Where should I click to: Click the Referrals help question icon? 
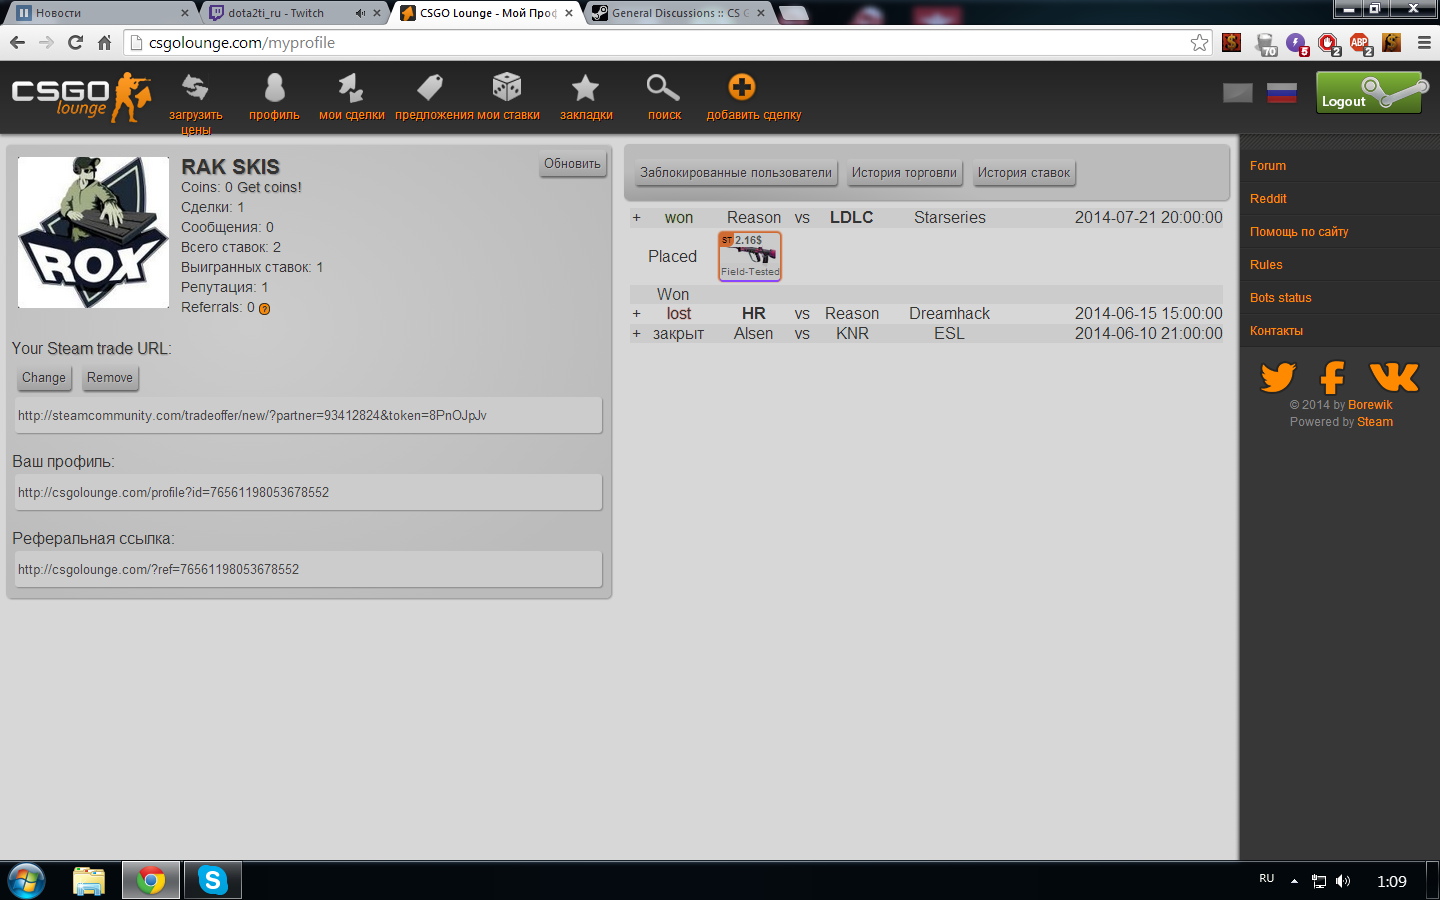[x=264, y=309]
